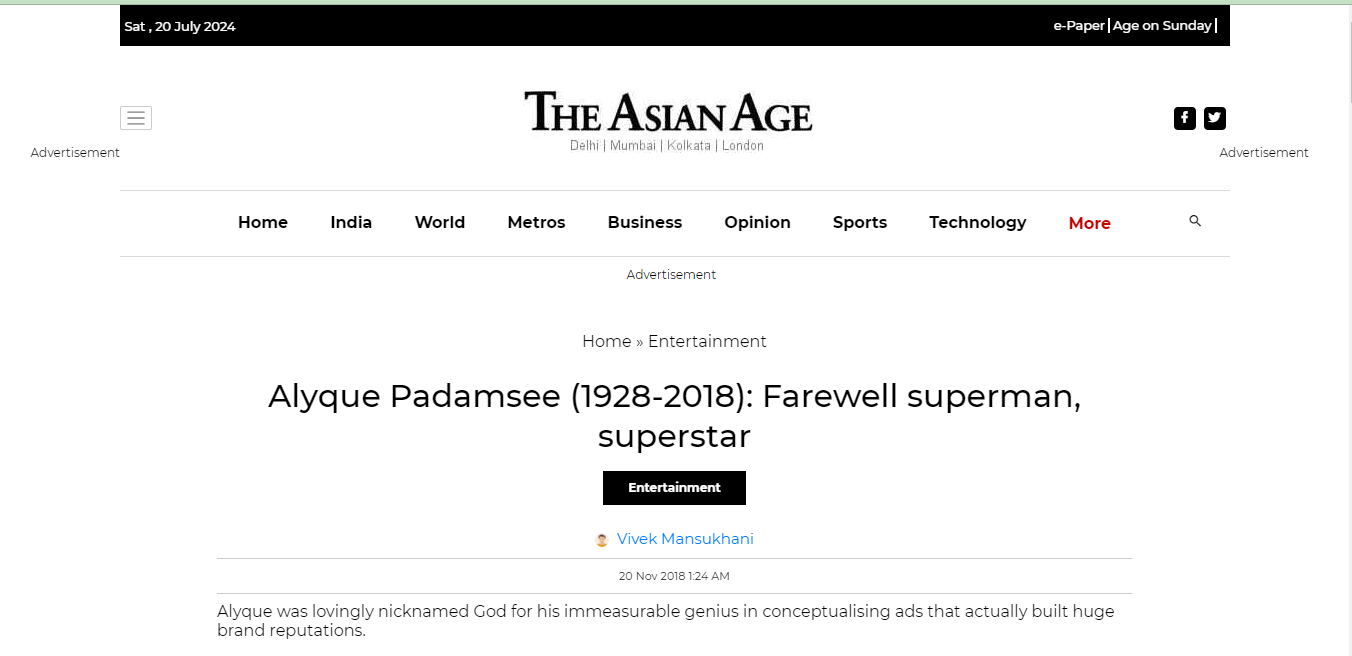This screenshot has width=1352, height=656.
Task: Click the search magnifier icon
Action: (x=1195, y=221)
